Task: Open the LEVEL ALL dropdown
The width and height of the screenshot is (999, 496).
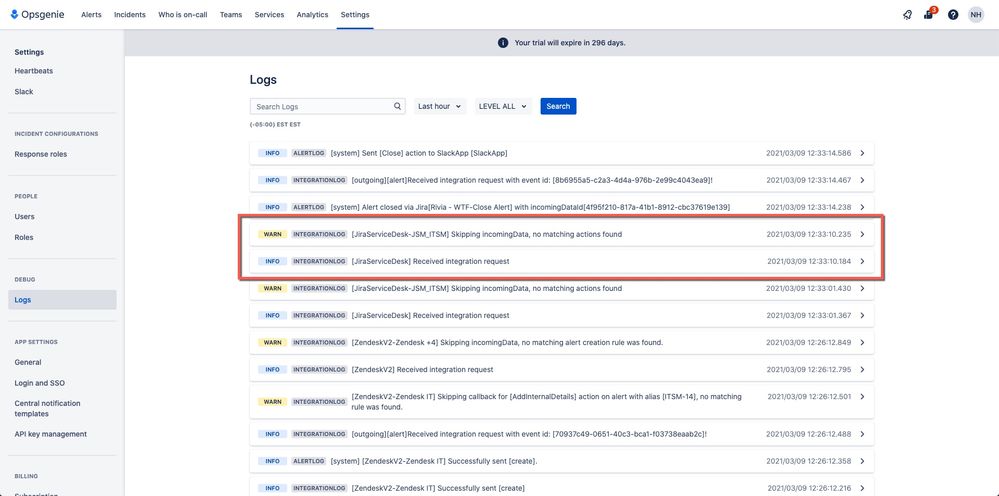Action: (x=503, y=106)
